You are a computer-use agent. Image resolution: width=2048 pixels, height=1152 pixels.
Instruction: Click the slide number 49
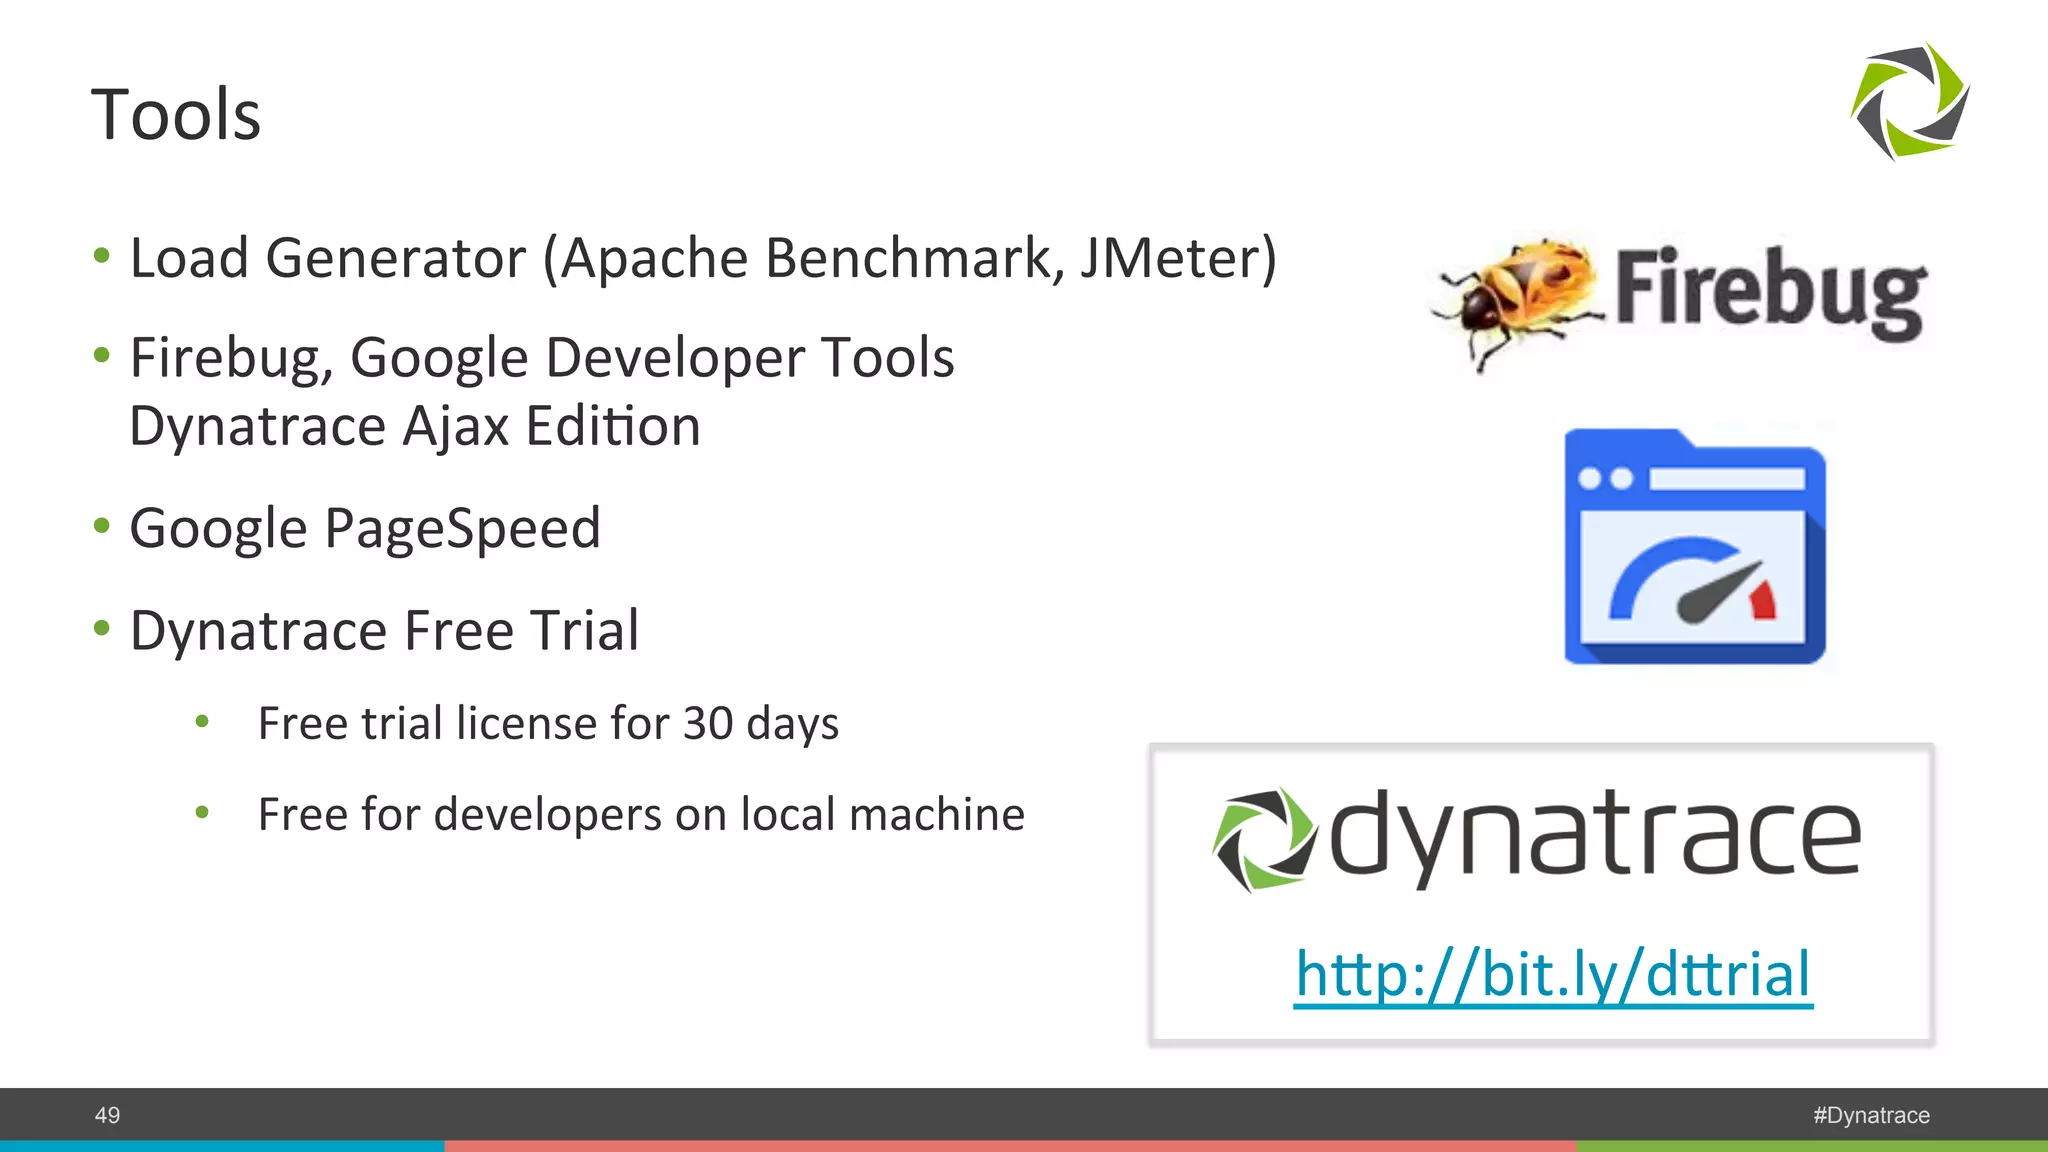point(107,1115)
